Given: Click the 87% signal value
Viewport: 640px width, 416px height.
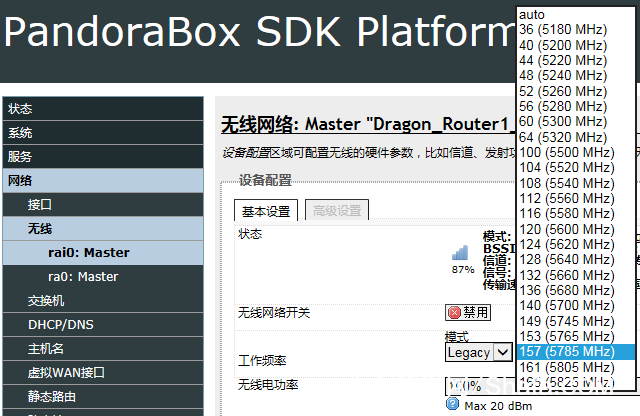Looking at the screenshot, I should point(463,270).
